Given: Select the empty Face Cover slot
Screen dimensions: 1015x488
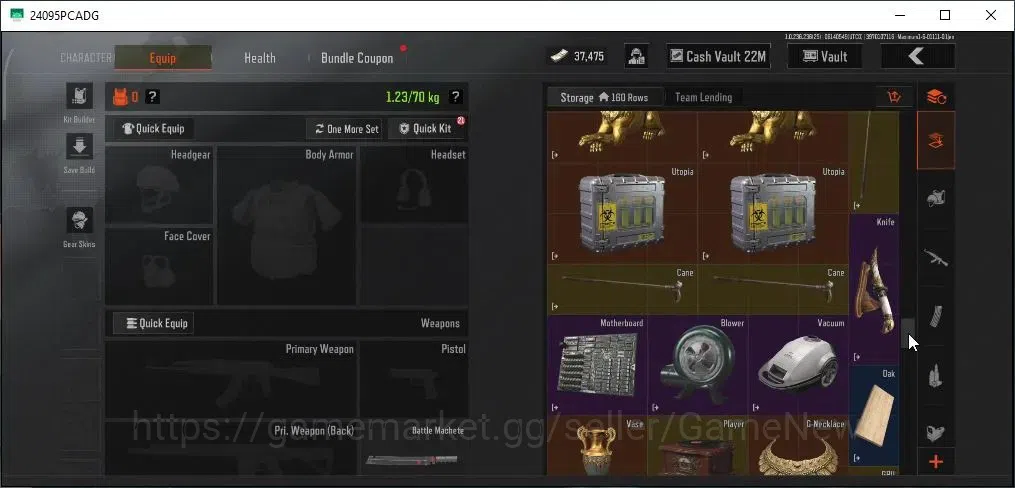Looking at the screenshot, I should click(159, 266).
